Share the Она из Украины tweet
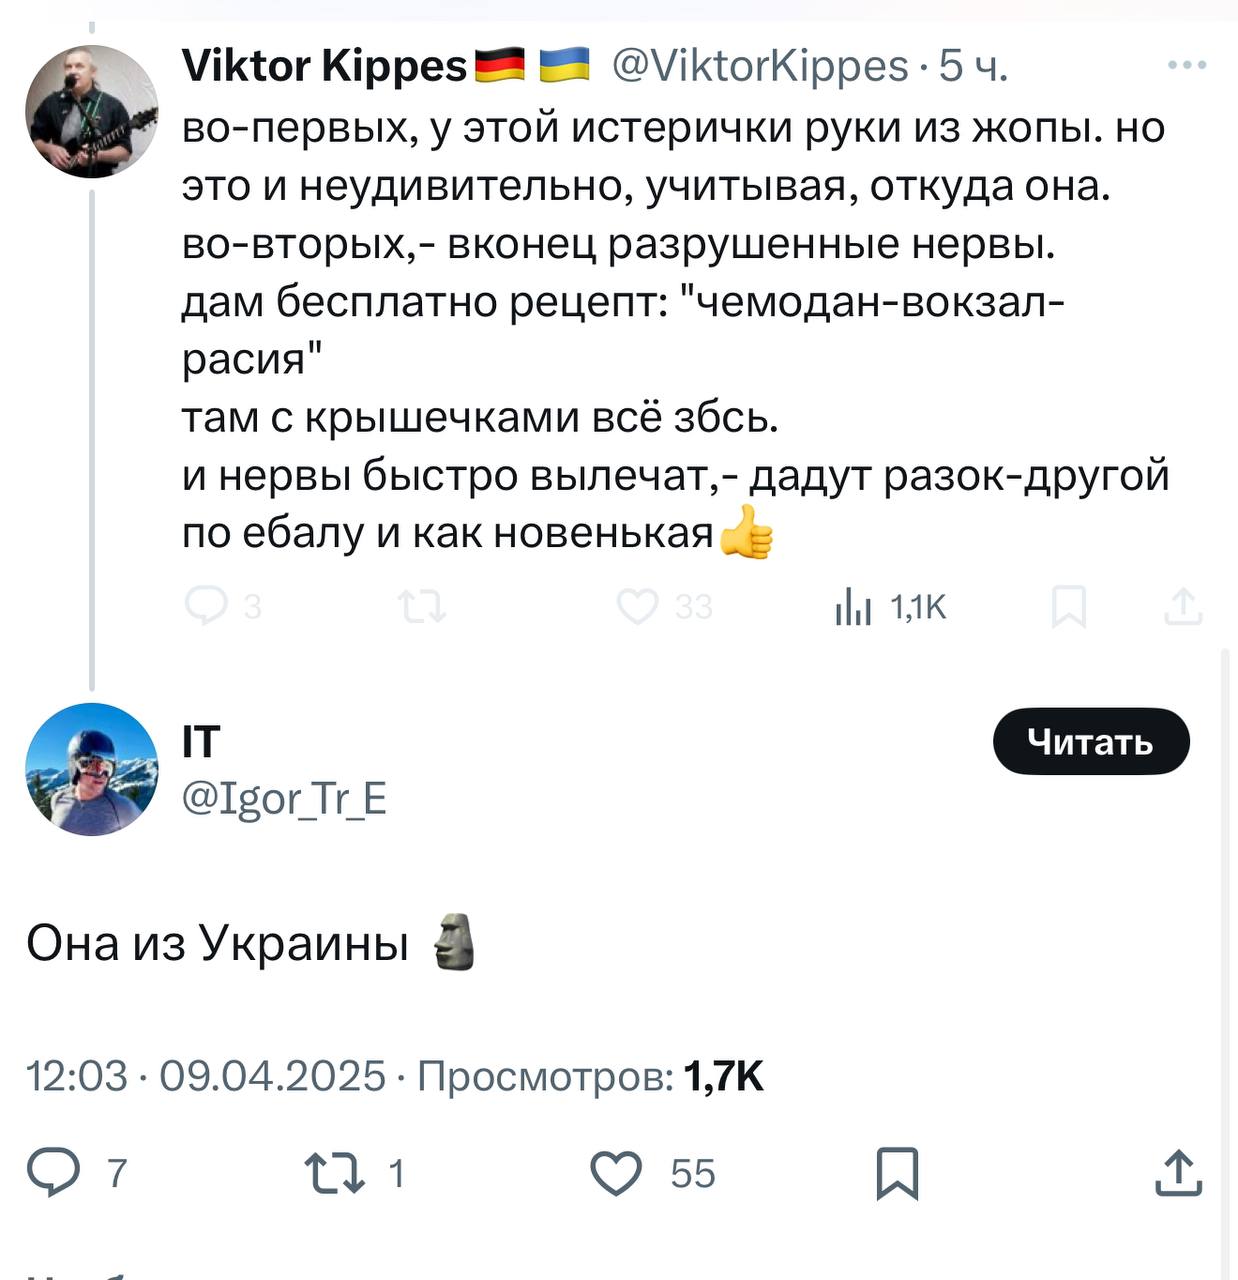Image resolution: width=1238 pixels, height=1280 pixels. pyautogui.click(x=1178, y=1172)
